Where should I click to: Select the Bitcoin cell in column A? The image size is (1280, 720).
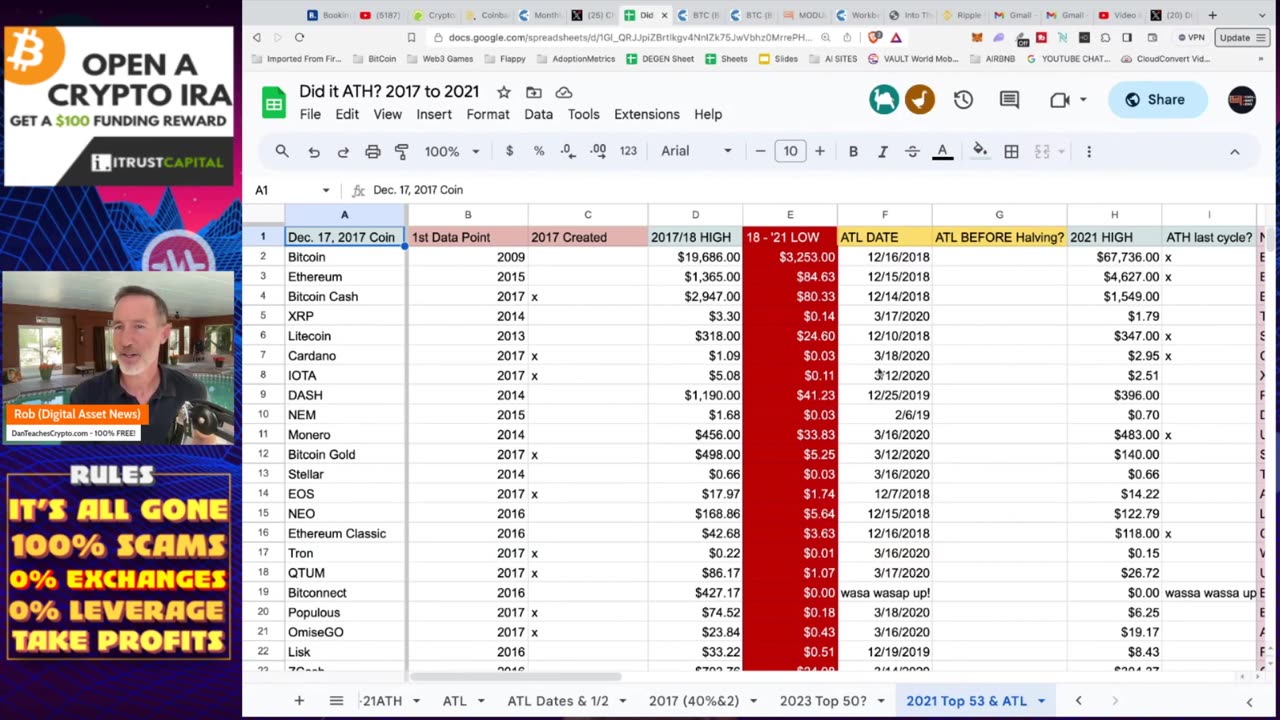coord(345,257)
